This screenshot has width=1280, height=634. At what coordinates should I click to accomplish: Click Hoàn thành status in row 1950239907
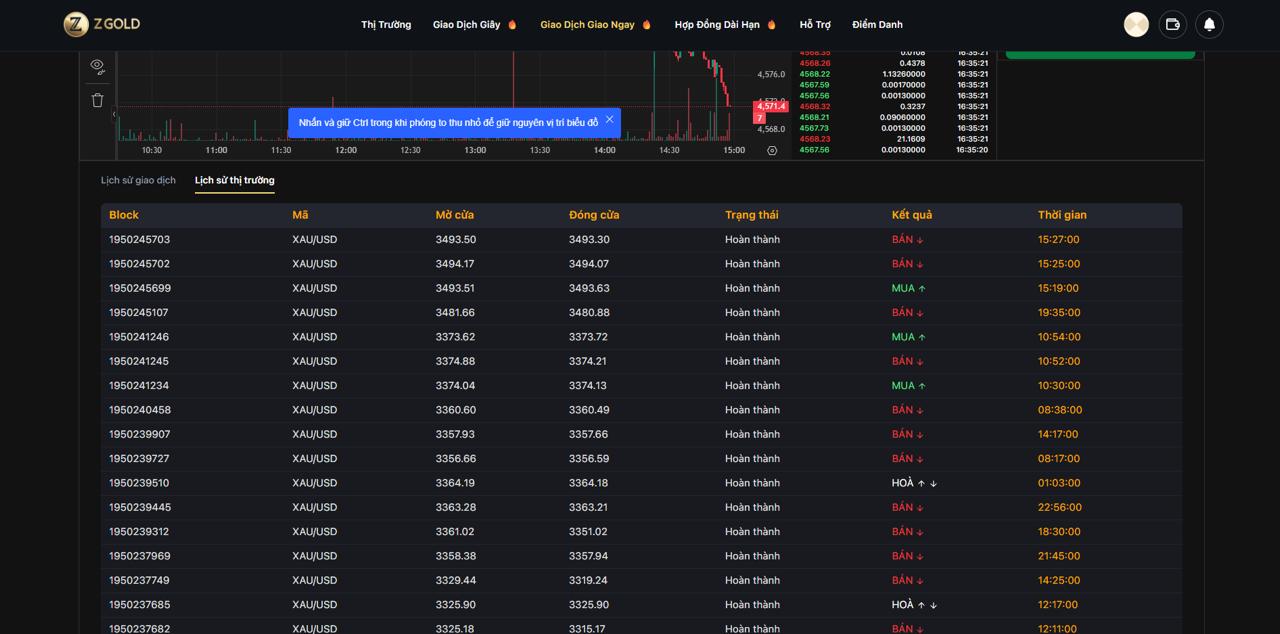pyautogui.click(x=752, y=435)
